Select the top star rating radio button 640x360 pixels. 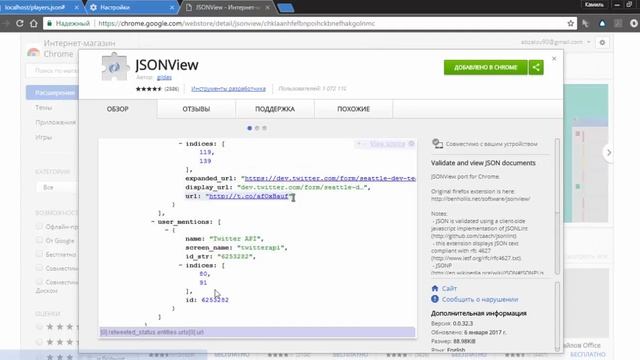coord(39,327)
